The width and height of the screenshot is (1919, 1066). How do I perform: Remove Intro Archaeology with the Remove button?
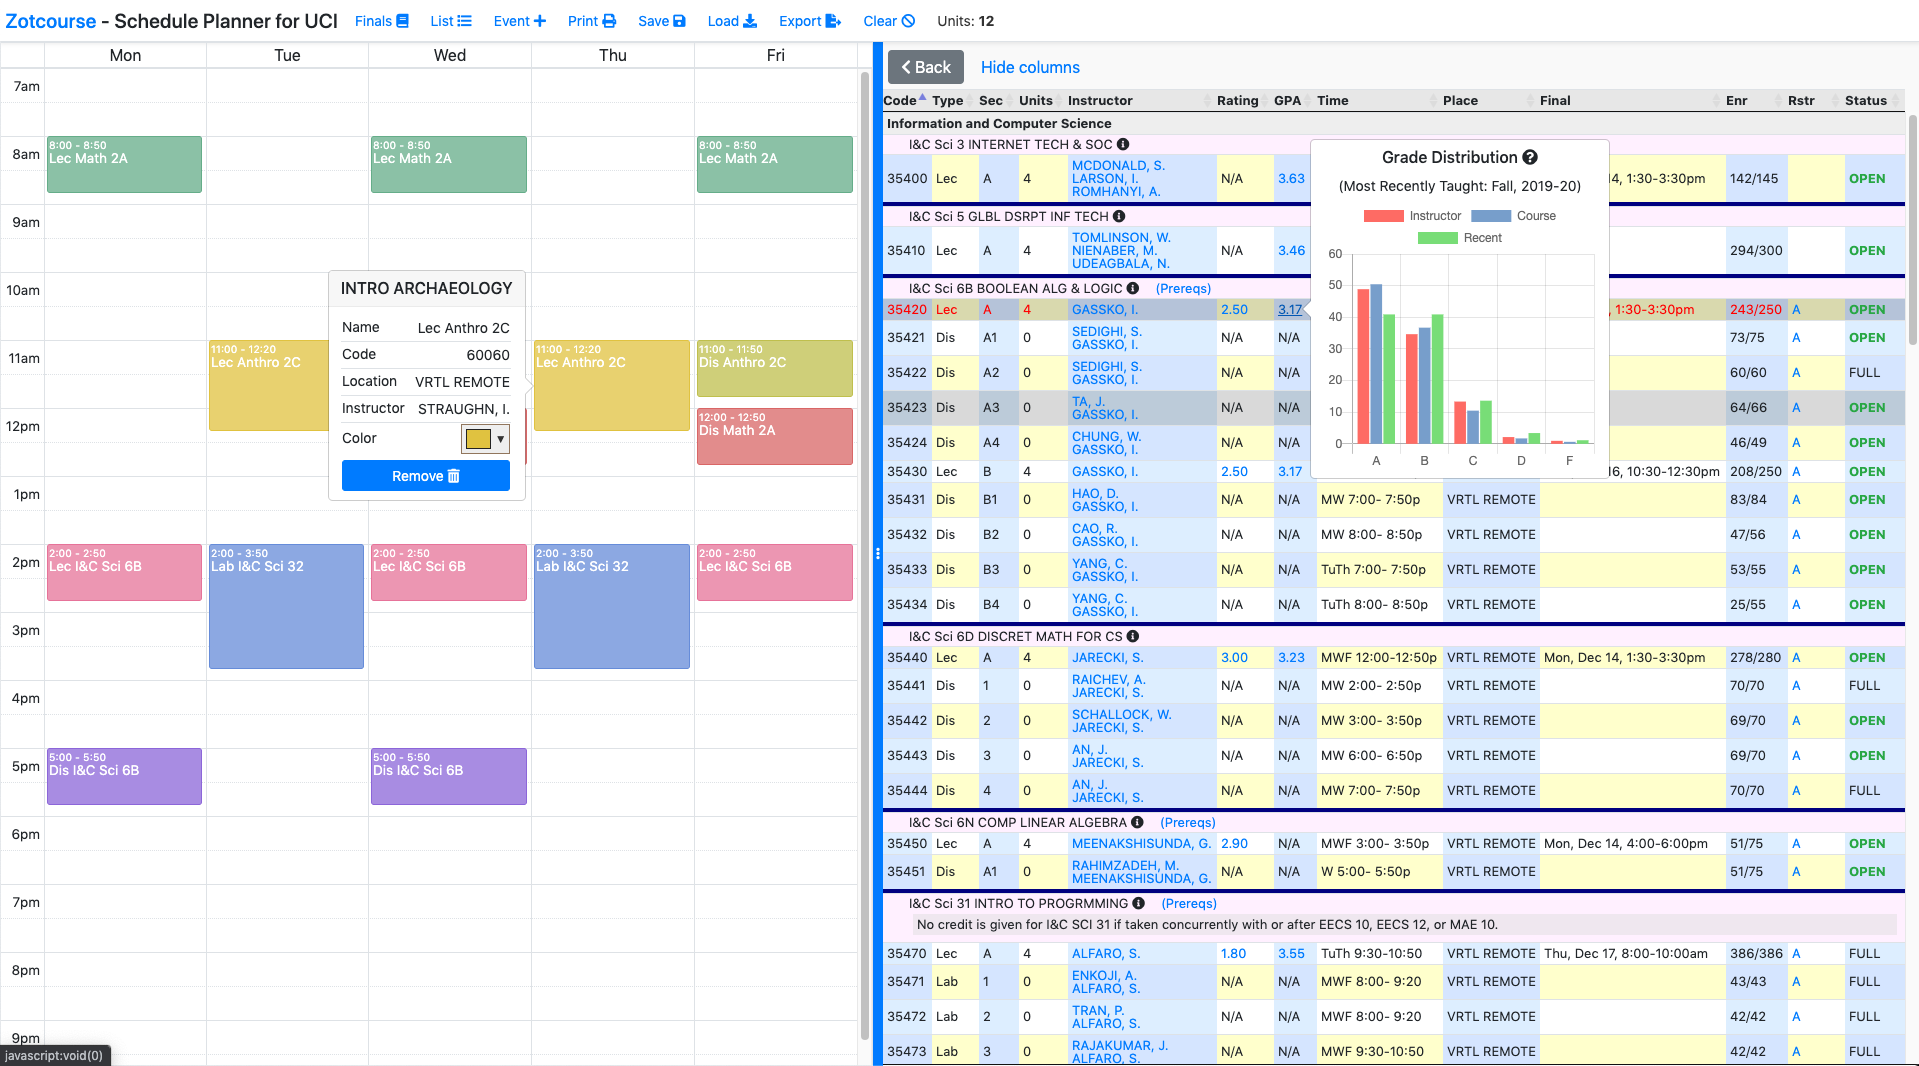(425, 476)
